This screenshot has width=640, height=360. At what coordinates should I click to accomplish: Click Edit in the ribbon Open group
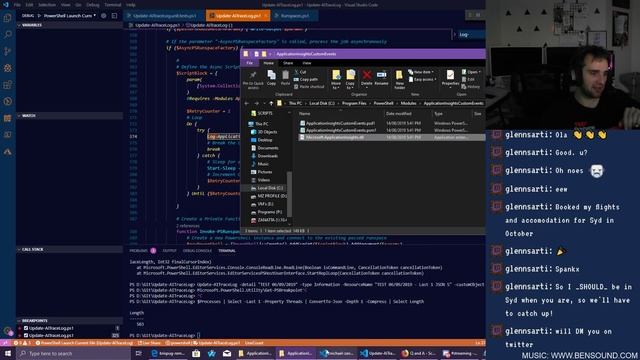(x=469, y=80)
